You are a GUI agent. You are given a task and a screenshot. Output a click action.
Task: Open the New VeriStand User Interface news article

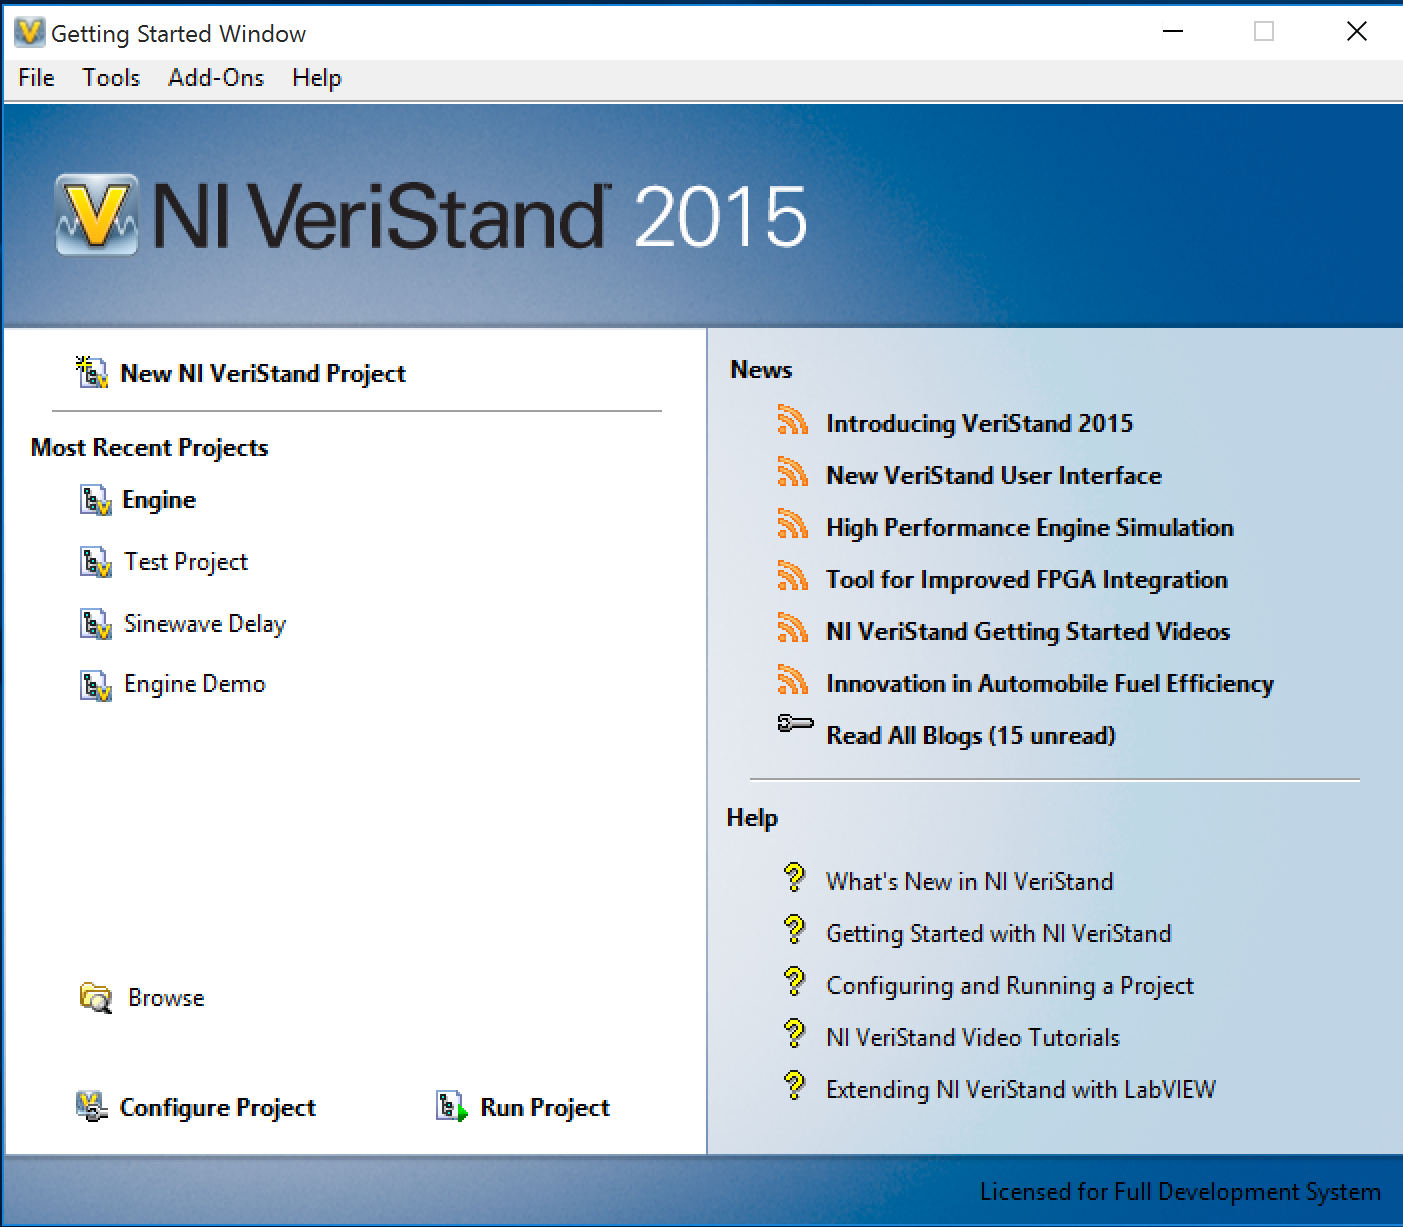(x=992, y=475)
